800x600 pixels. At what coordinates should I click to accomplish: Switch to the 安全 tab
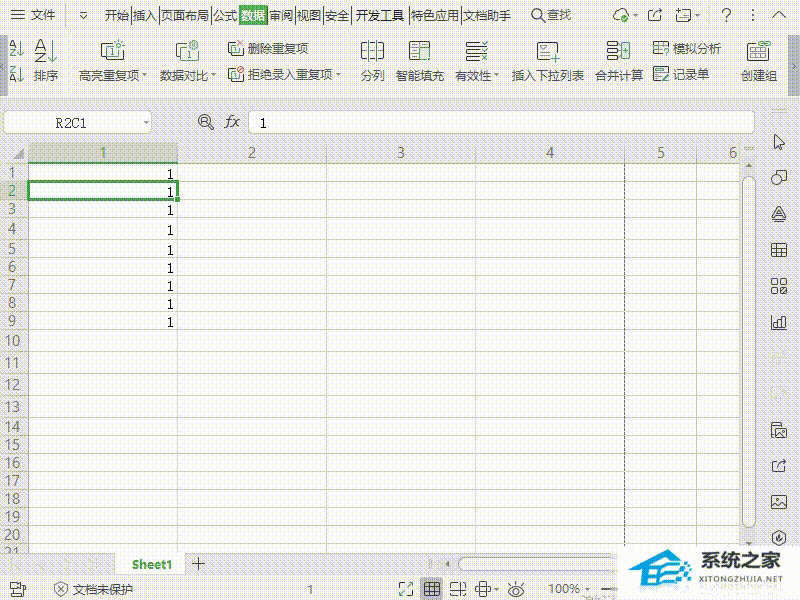coord(337,15)
